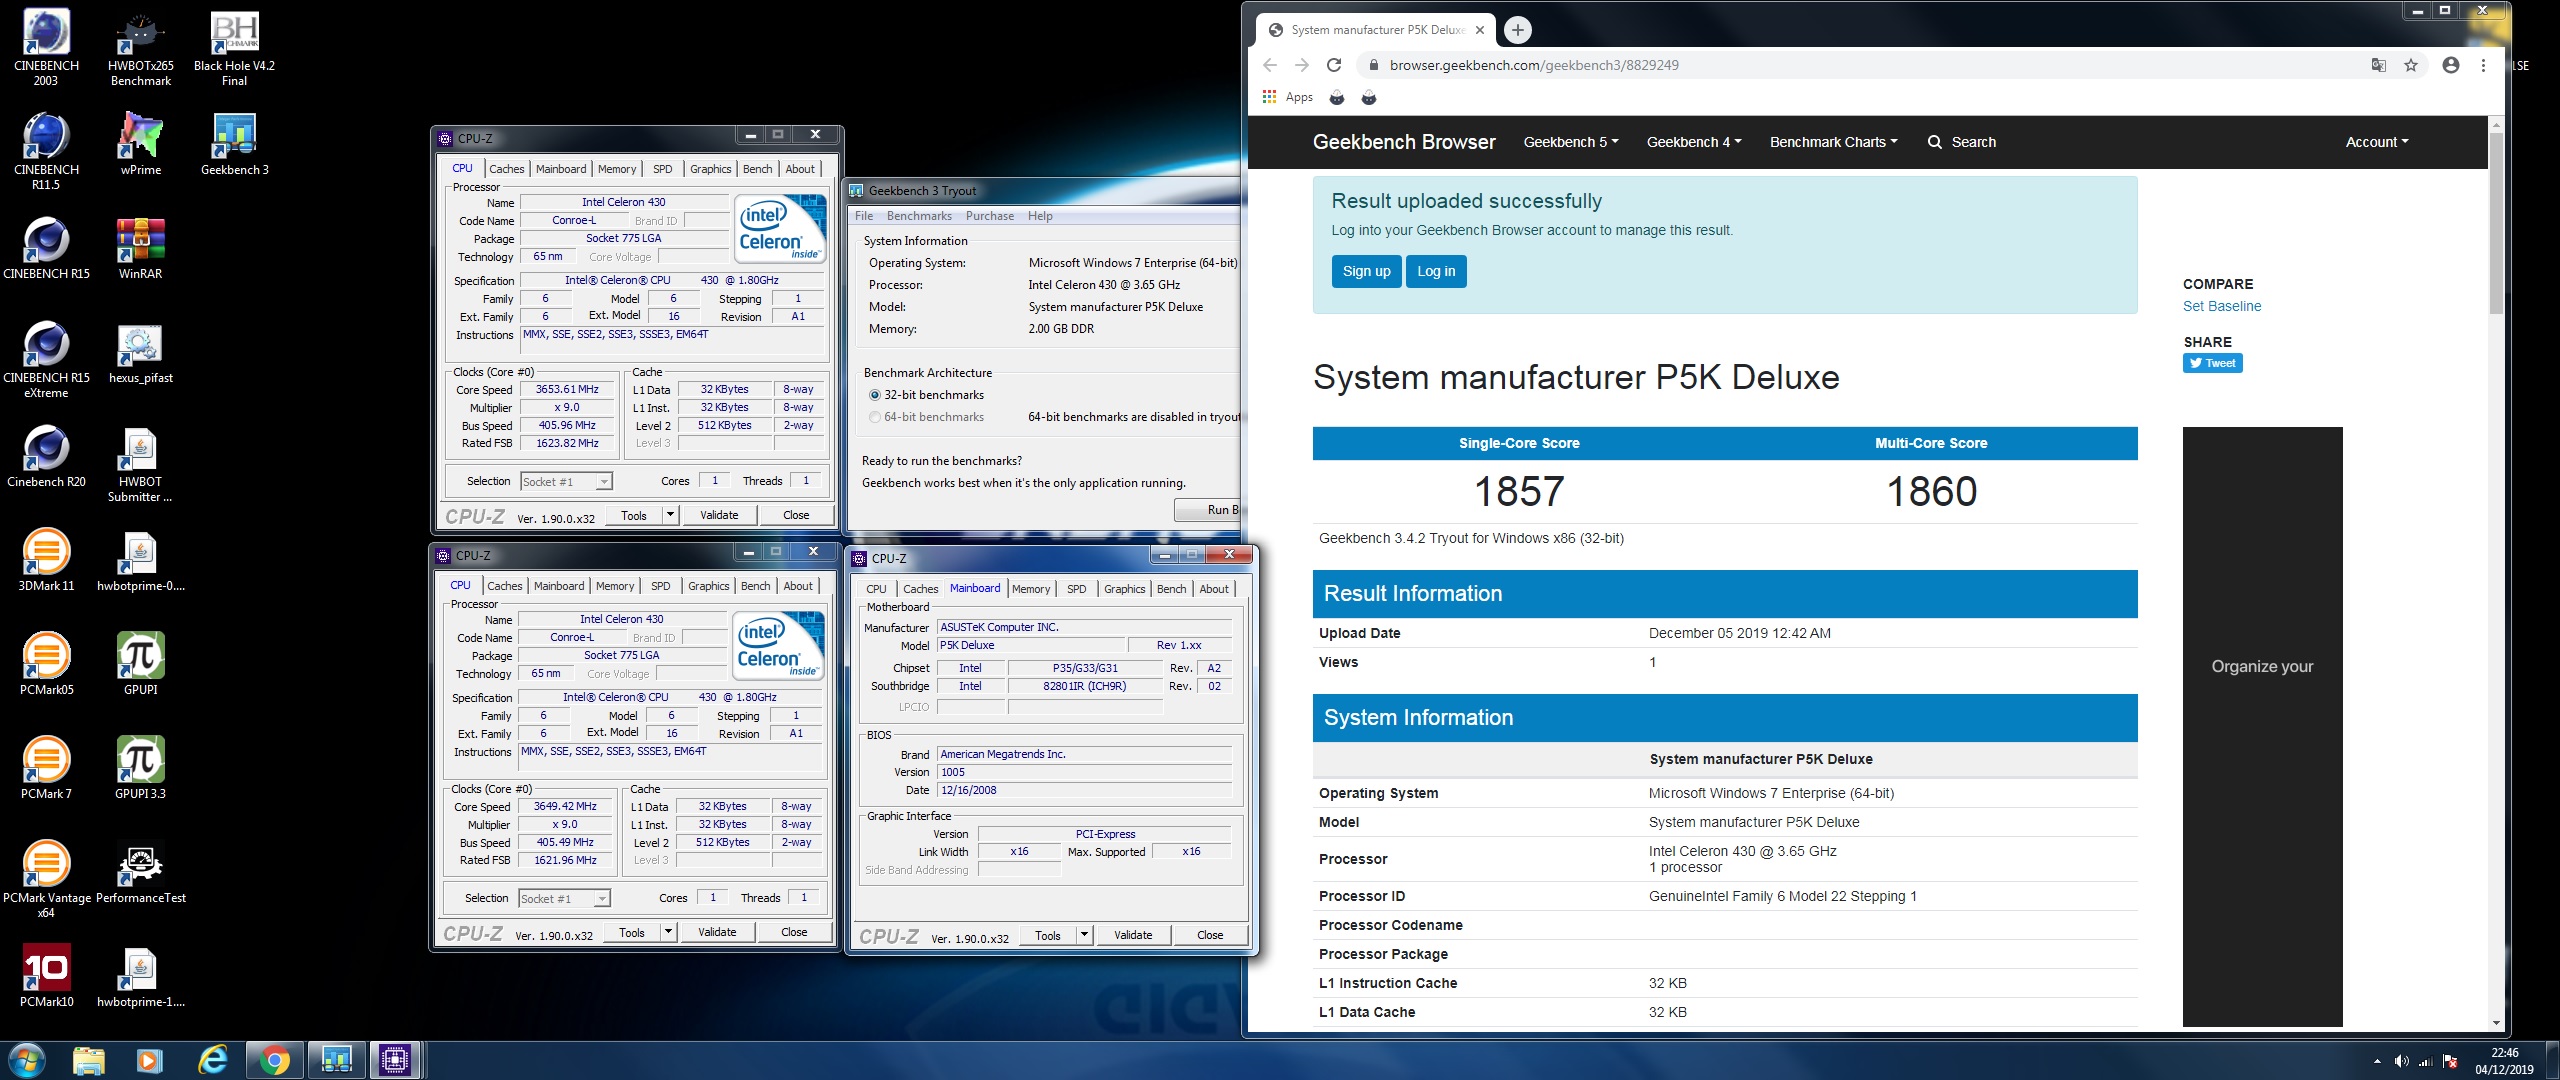
Task: Open 3DMark 11 desktop icon
Action: (46, 561)
